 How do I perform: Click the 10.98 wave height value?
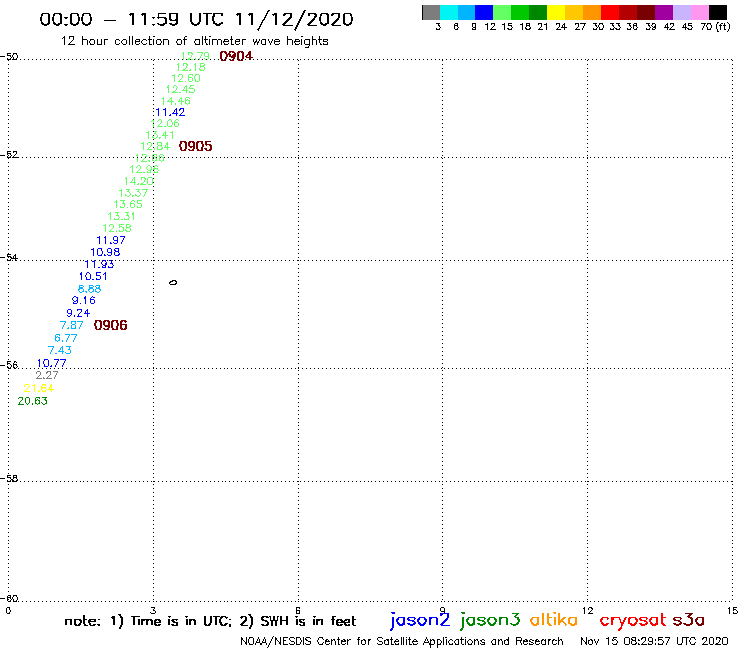[105, 253]
